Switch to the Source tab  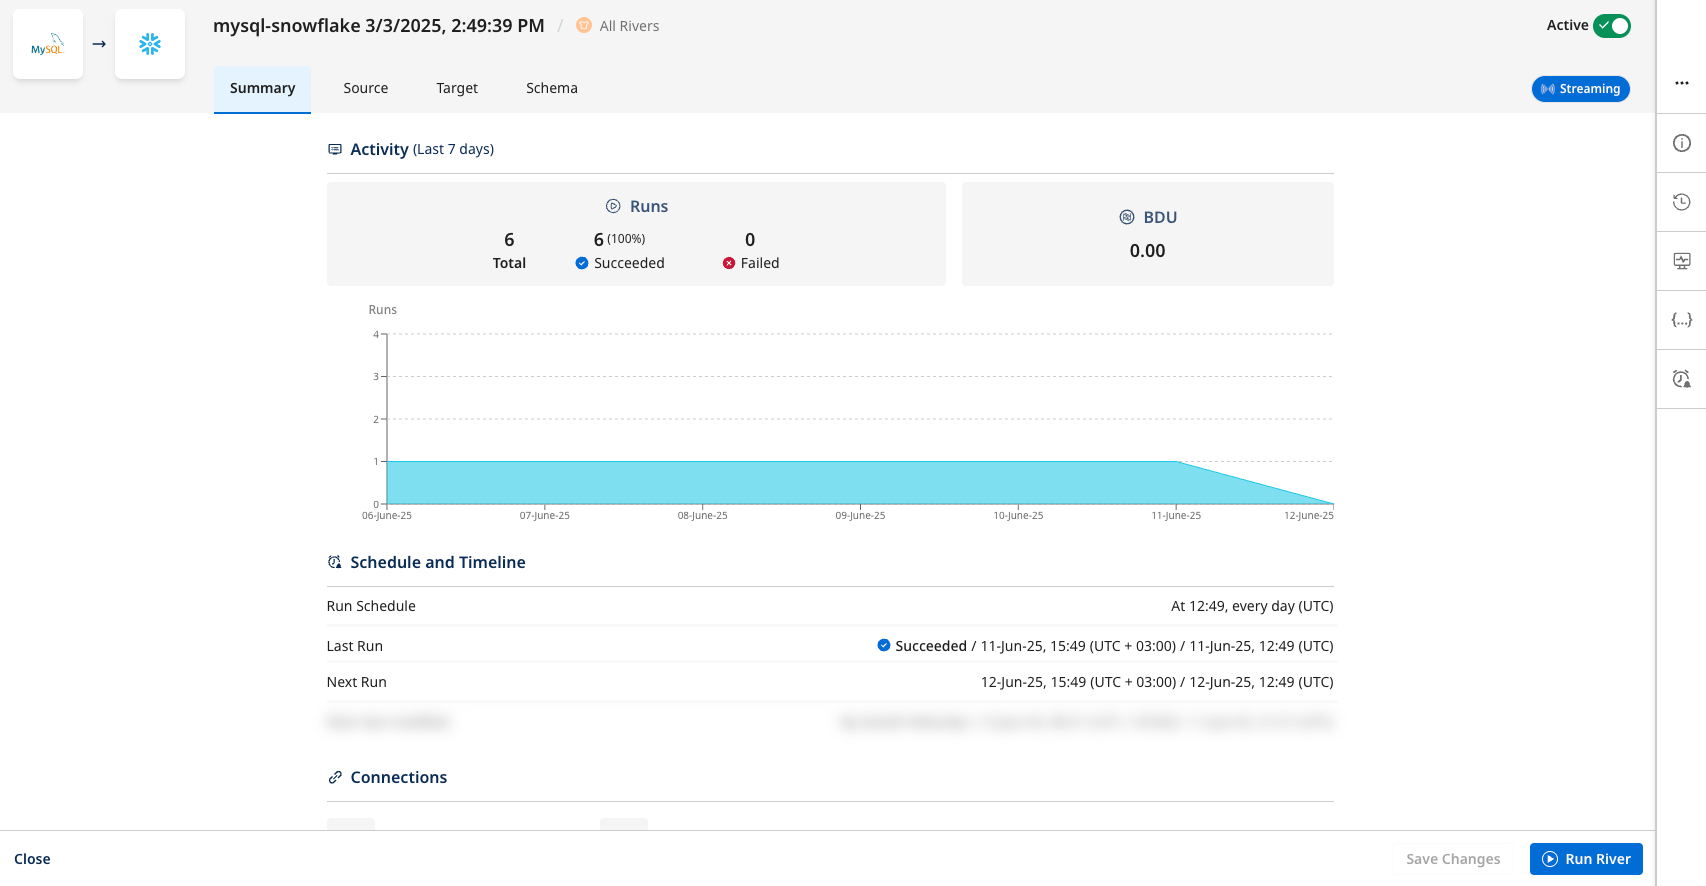pos(365,88)
